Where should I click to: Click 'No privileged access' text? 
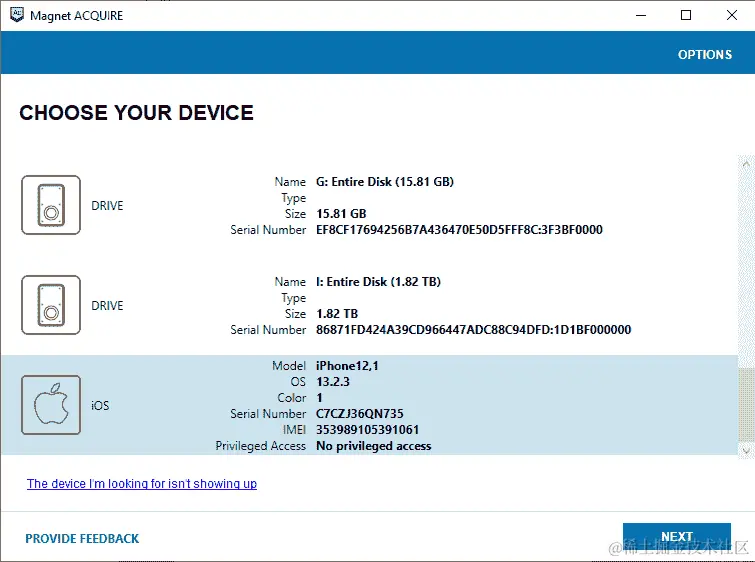374,446
